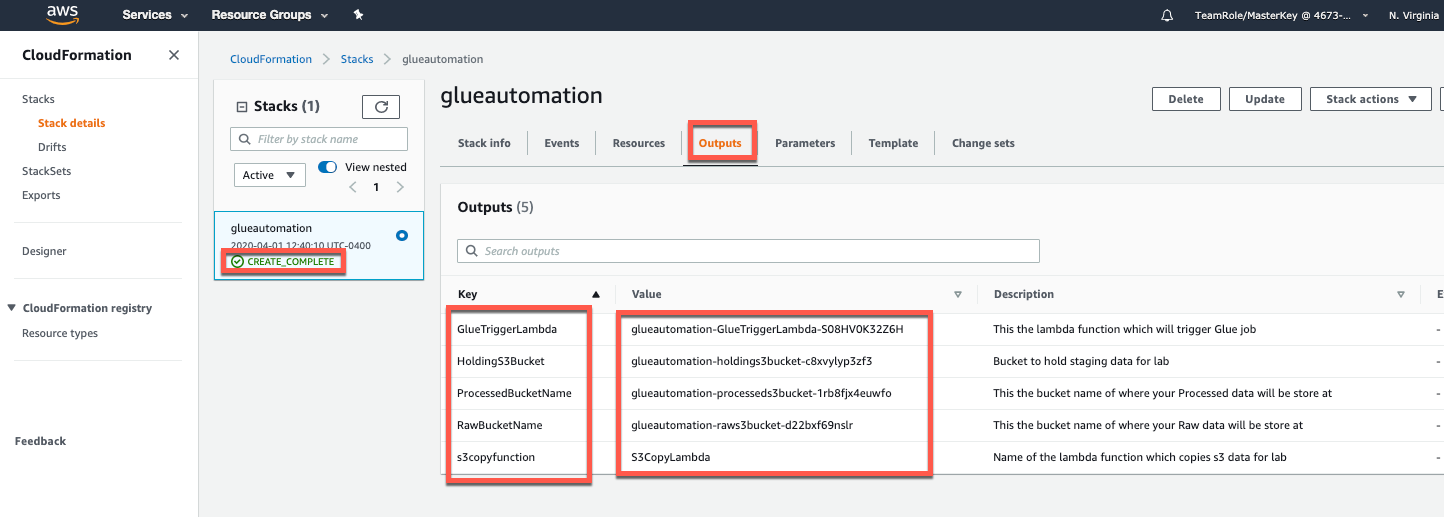Open the Resource Groups dropdown menu
The image size is (1444, 517).
pyautogui.click(x=269, y=15)
